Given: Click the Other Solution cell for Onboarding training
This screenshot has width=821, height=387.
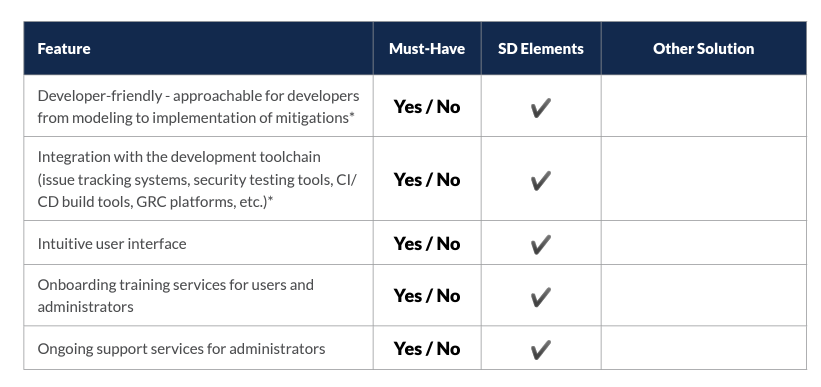Looking at the screenshot, I should click(704, 295).
